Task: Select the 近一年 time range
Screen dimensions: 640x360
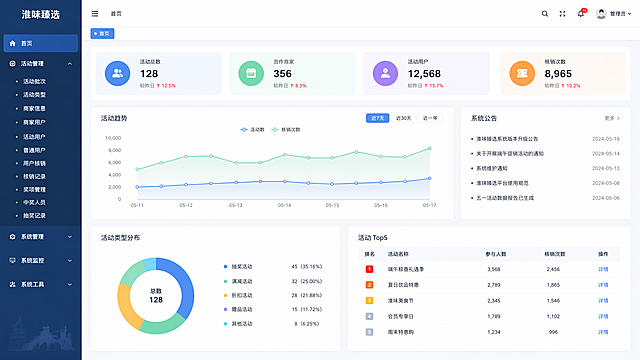Action: pyautogui.click(x=430, y=118)
